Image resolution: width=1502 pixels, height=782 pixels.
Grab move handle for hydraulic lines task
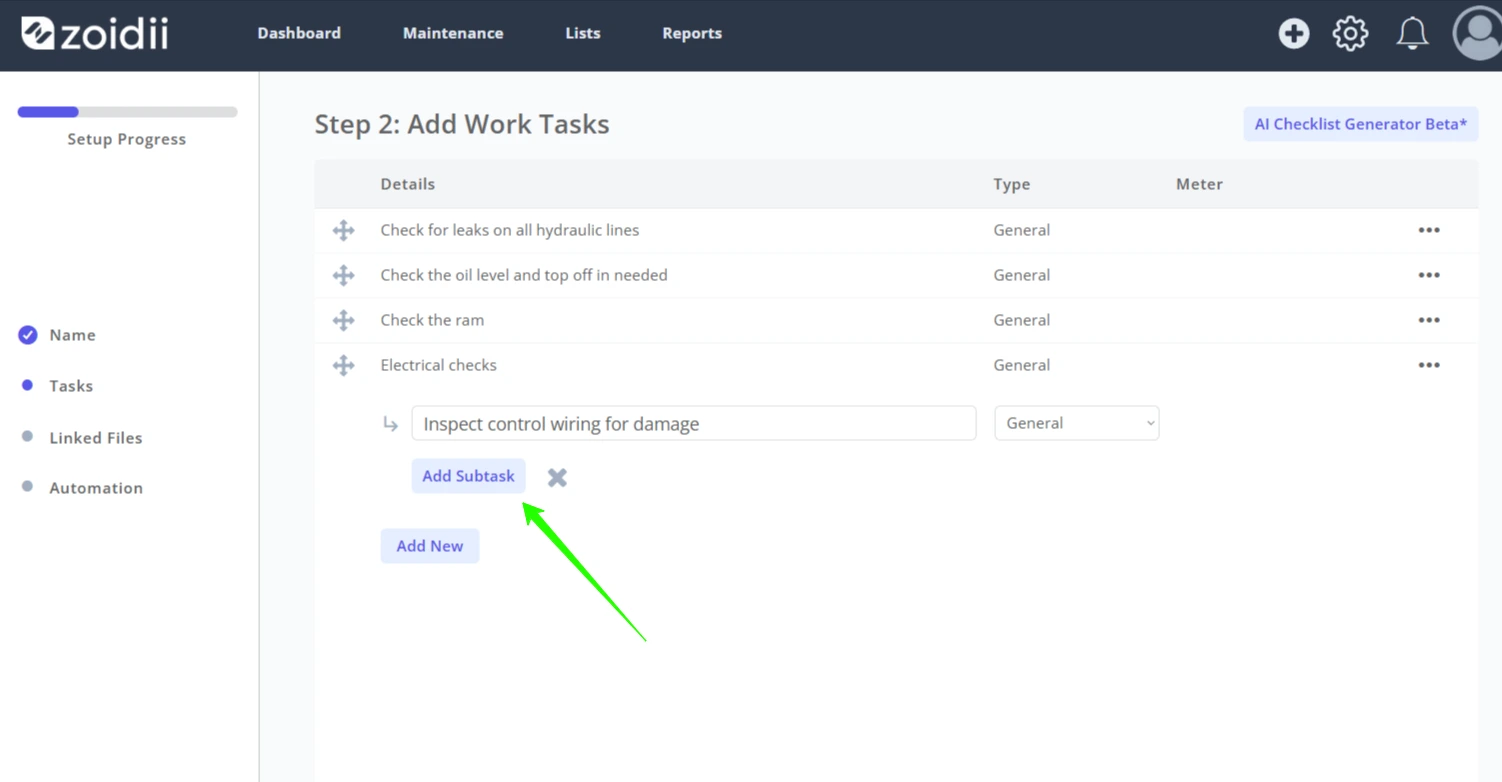[343, 230]
